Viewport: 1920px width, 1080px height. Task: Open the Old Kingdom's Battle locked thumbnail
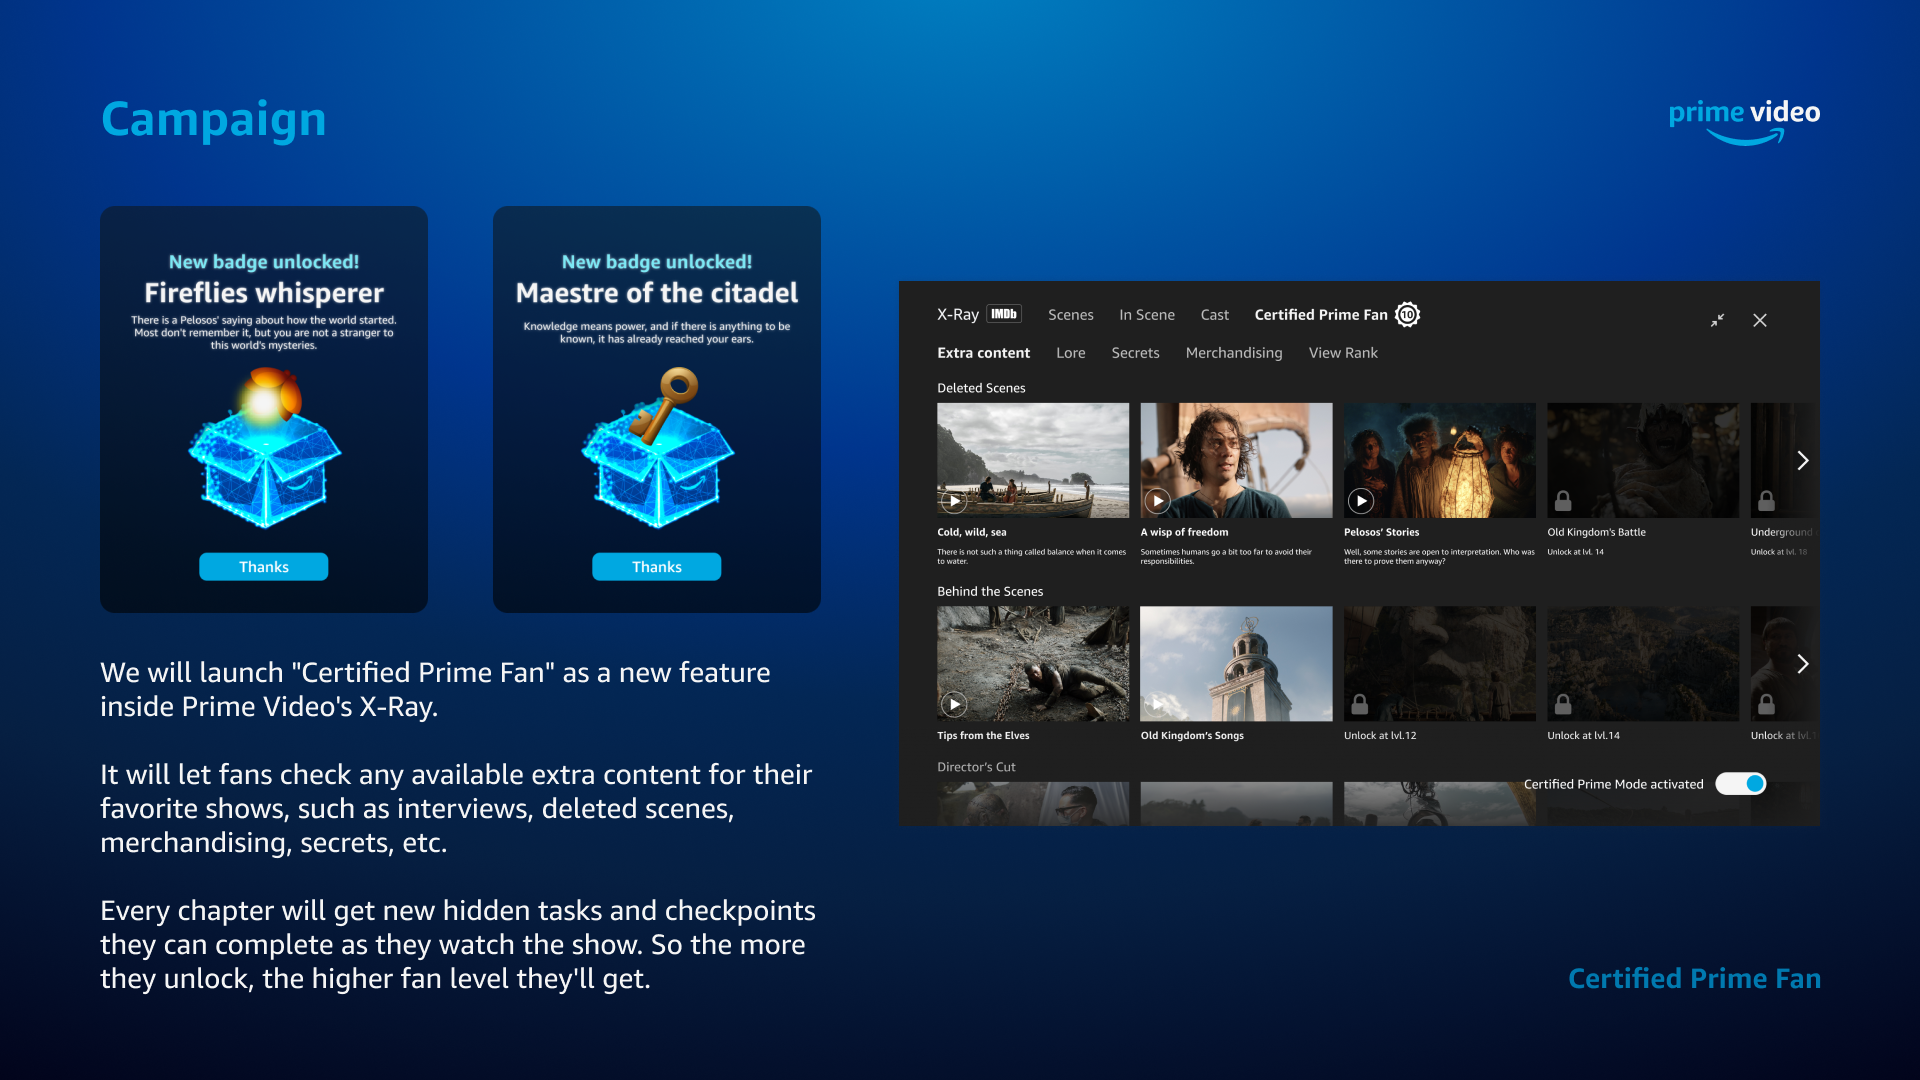[1643, 460]
